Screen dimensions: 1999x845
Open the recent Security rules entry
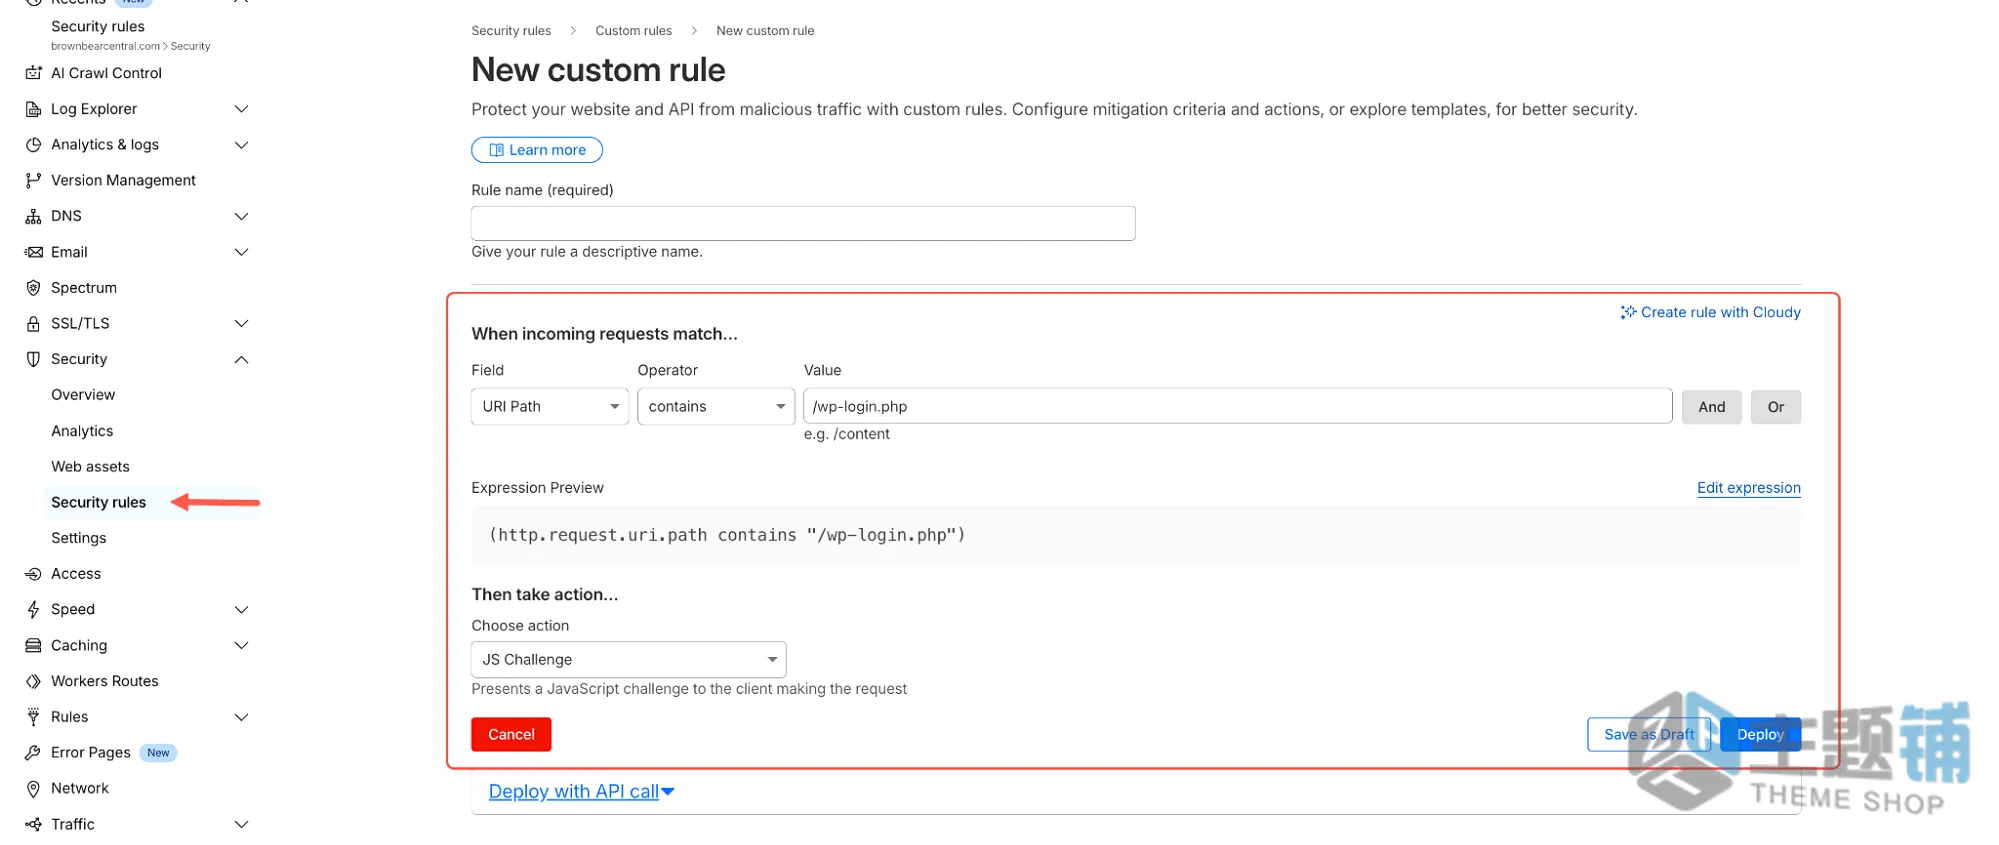coord(98,26)
